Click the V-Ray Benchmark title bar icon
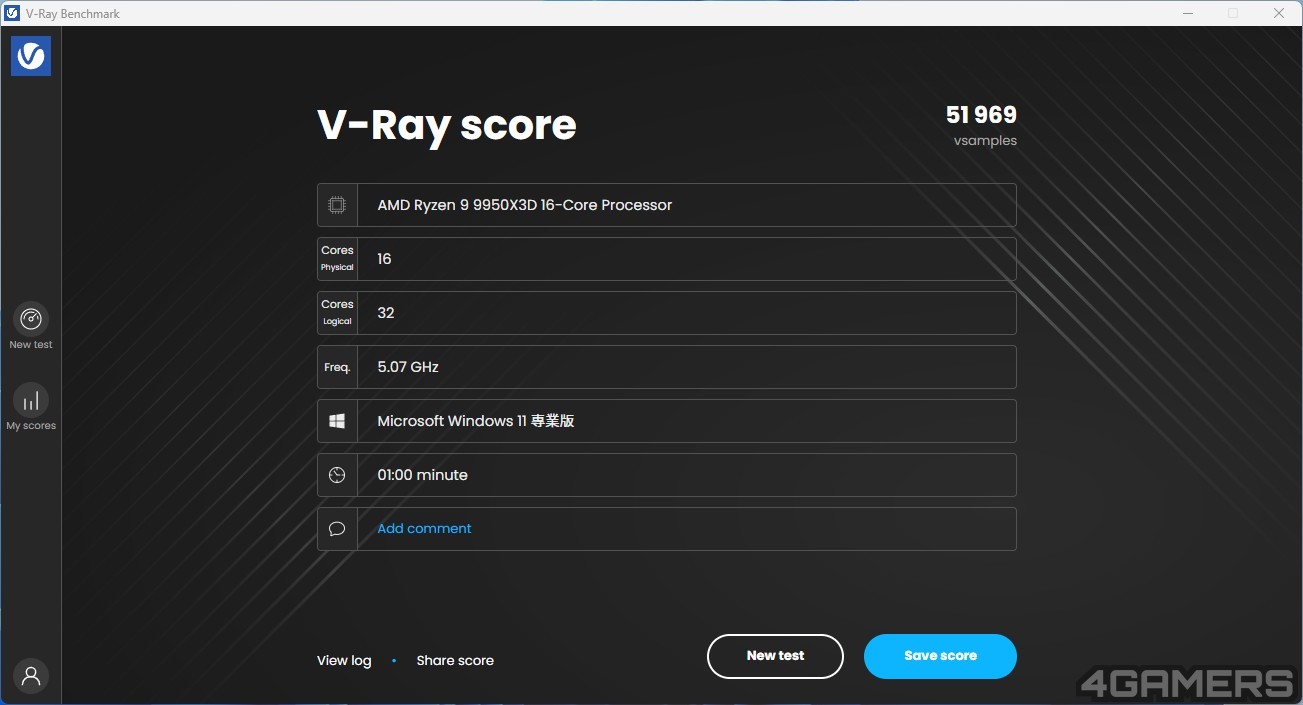 pos(12,13)
